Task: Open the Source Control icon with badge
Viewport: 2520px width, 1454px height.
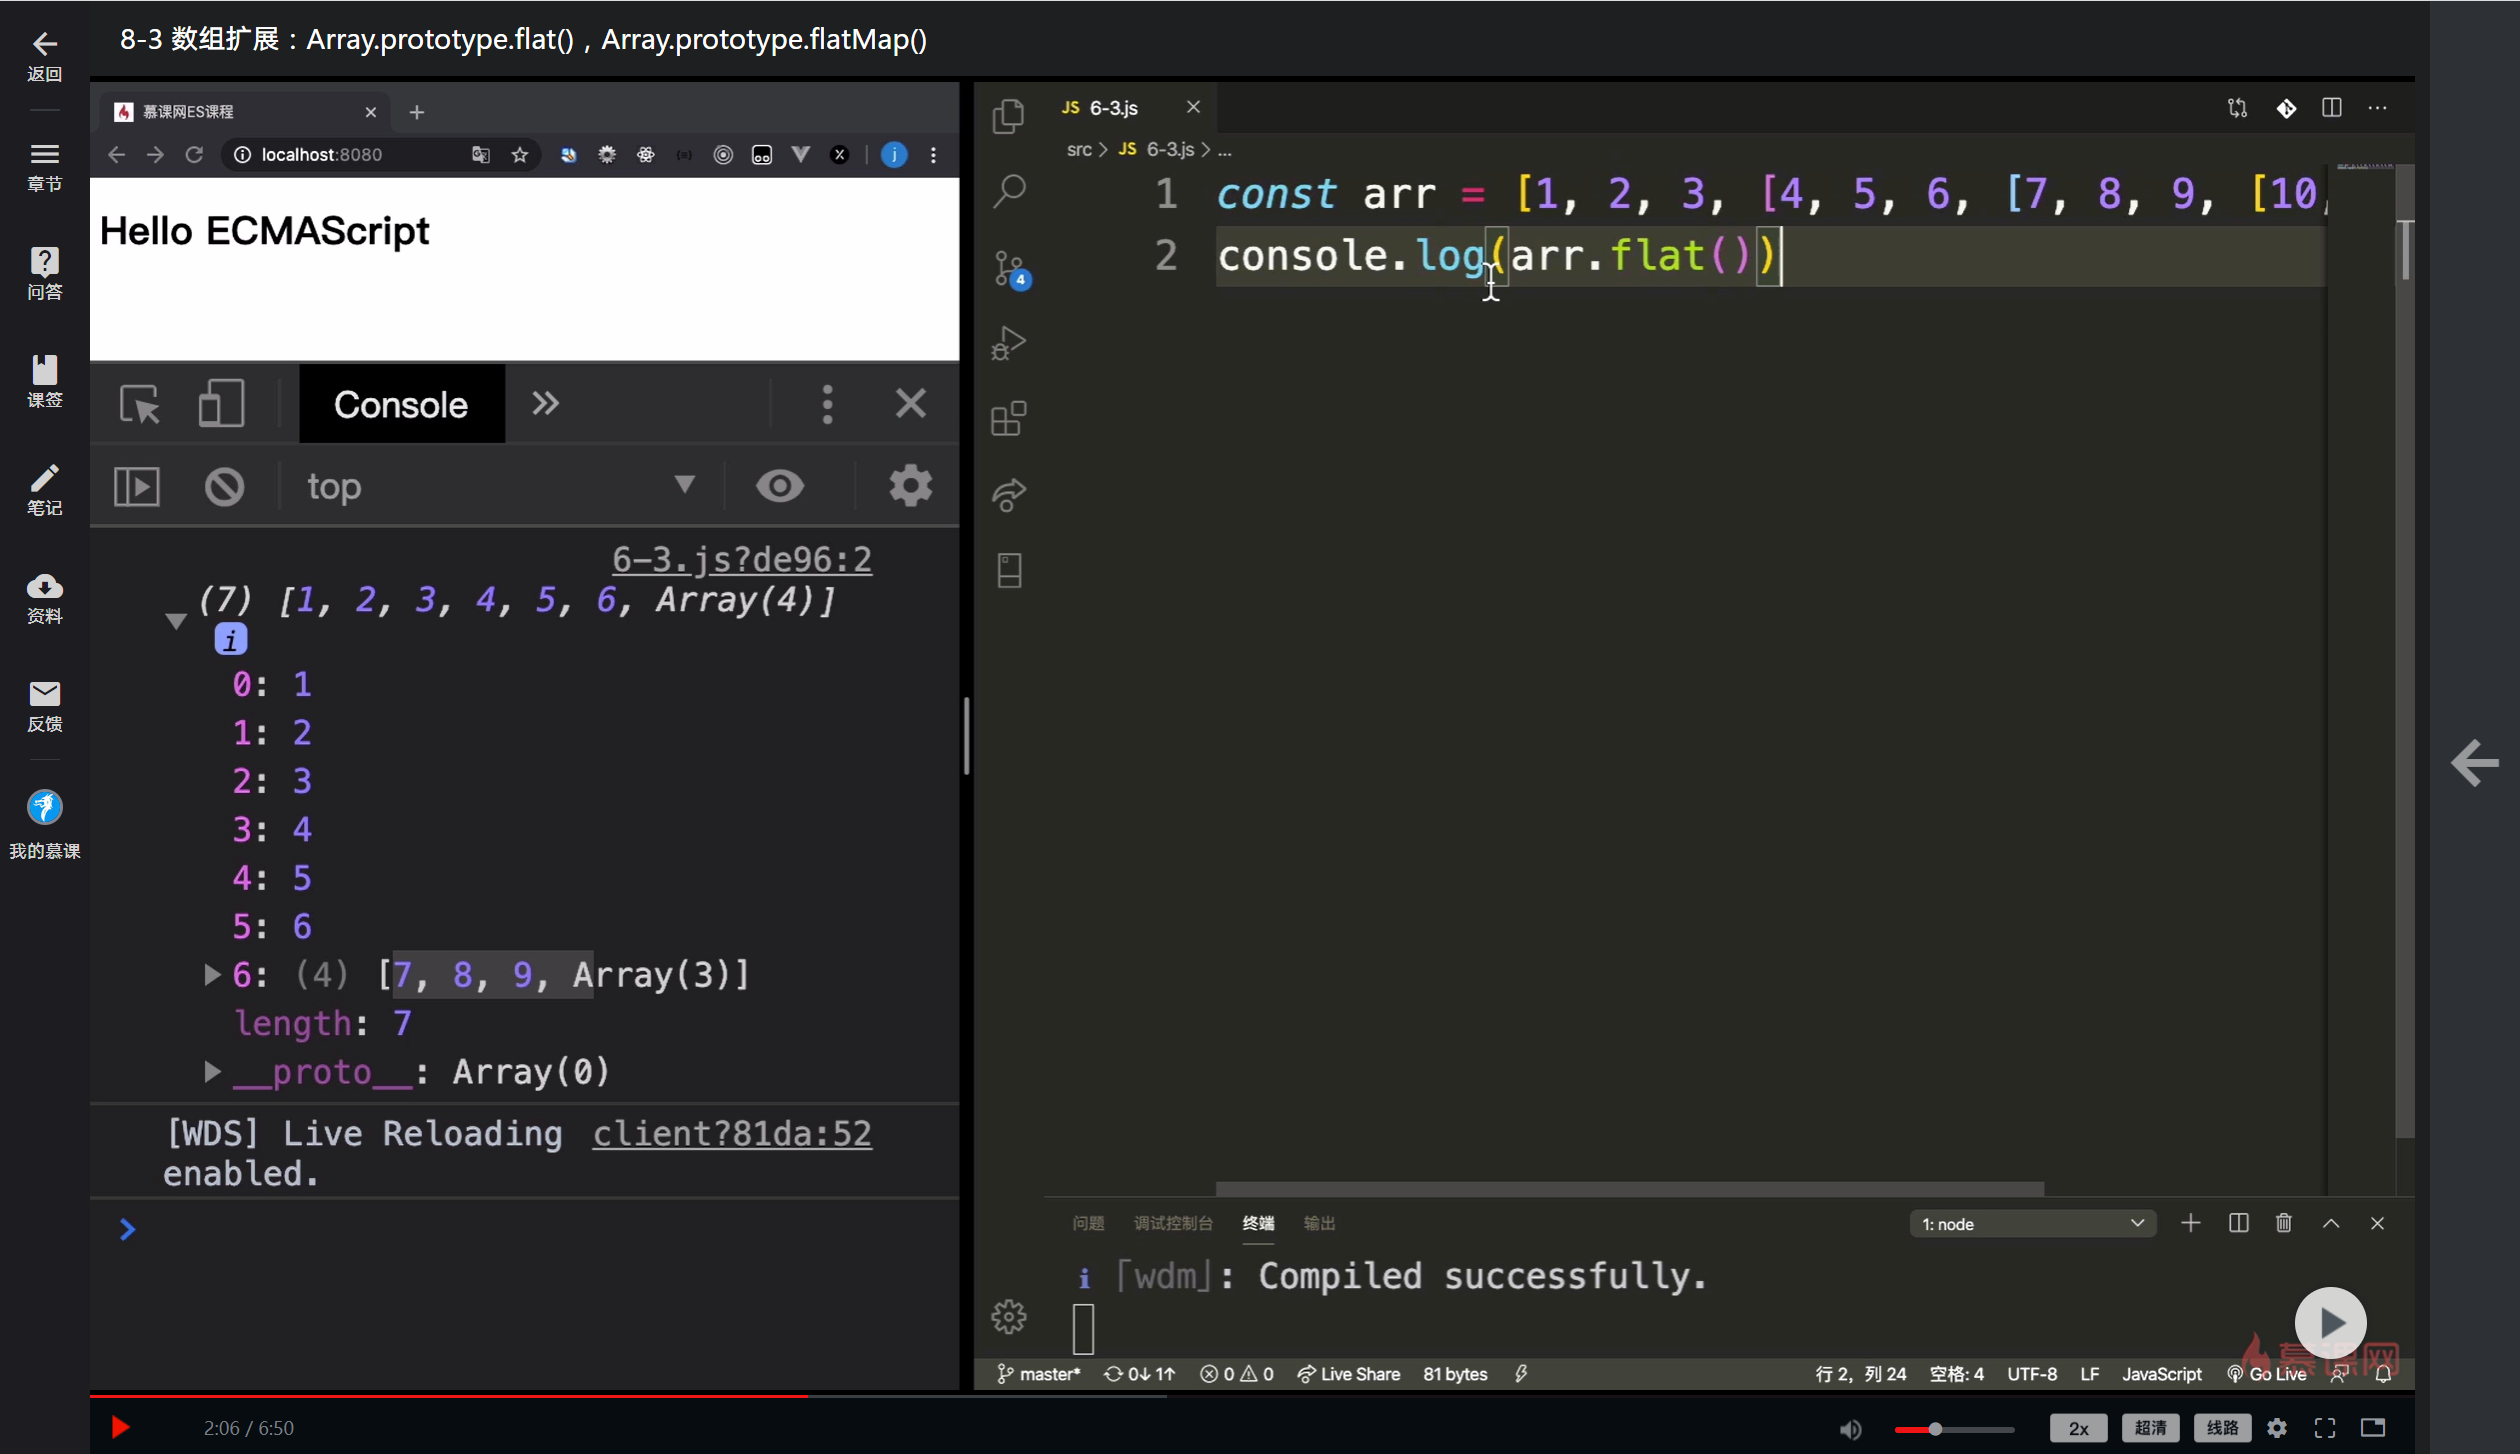Action: [x=1009, y=268]
